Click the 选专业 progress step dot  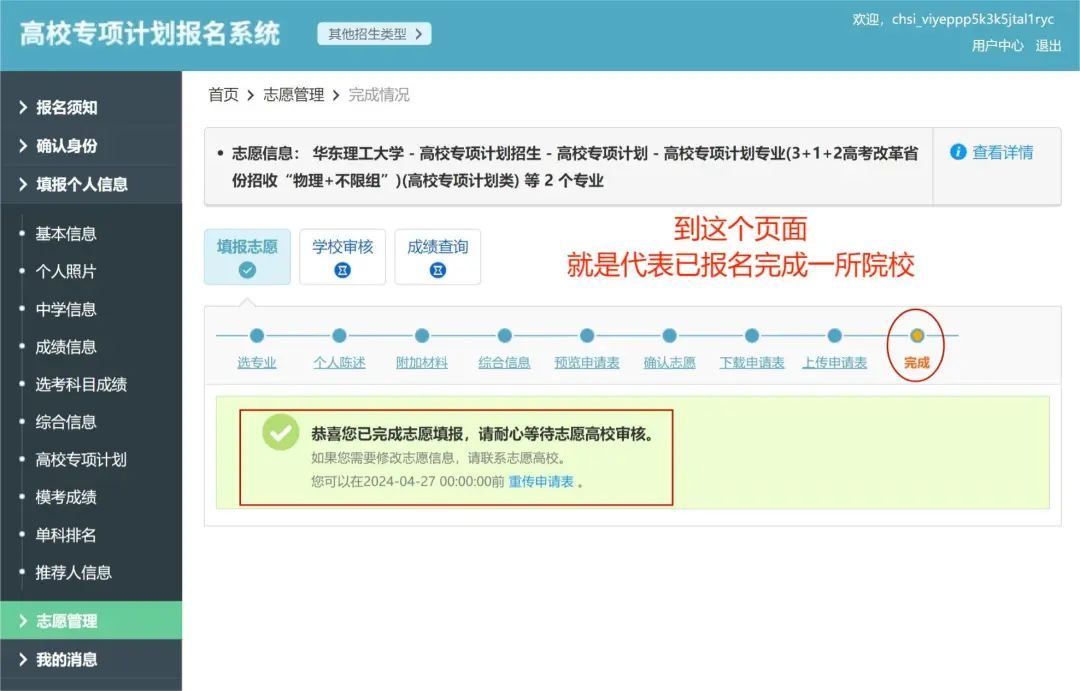(256, 337)
